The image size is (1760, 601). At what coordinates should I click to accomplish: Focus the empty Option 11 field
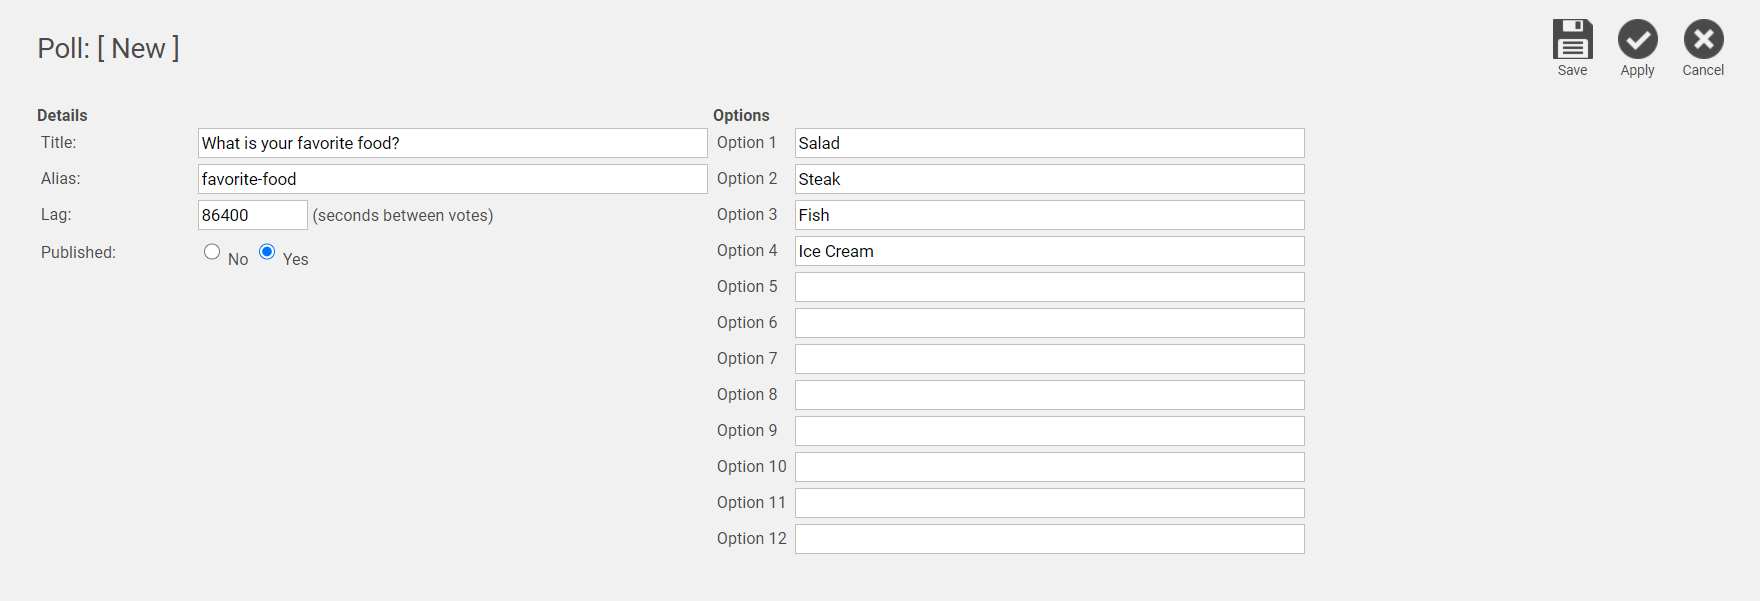point(1049,503)
